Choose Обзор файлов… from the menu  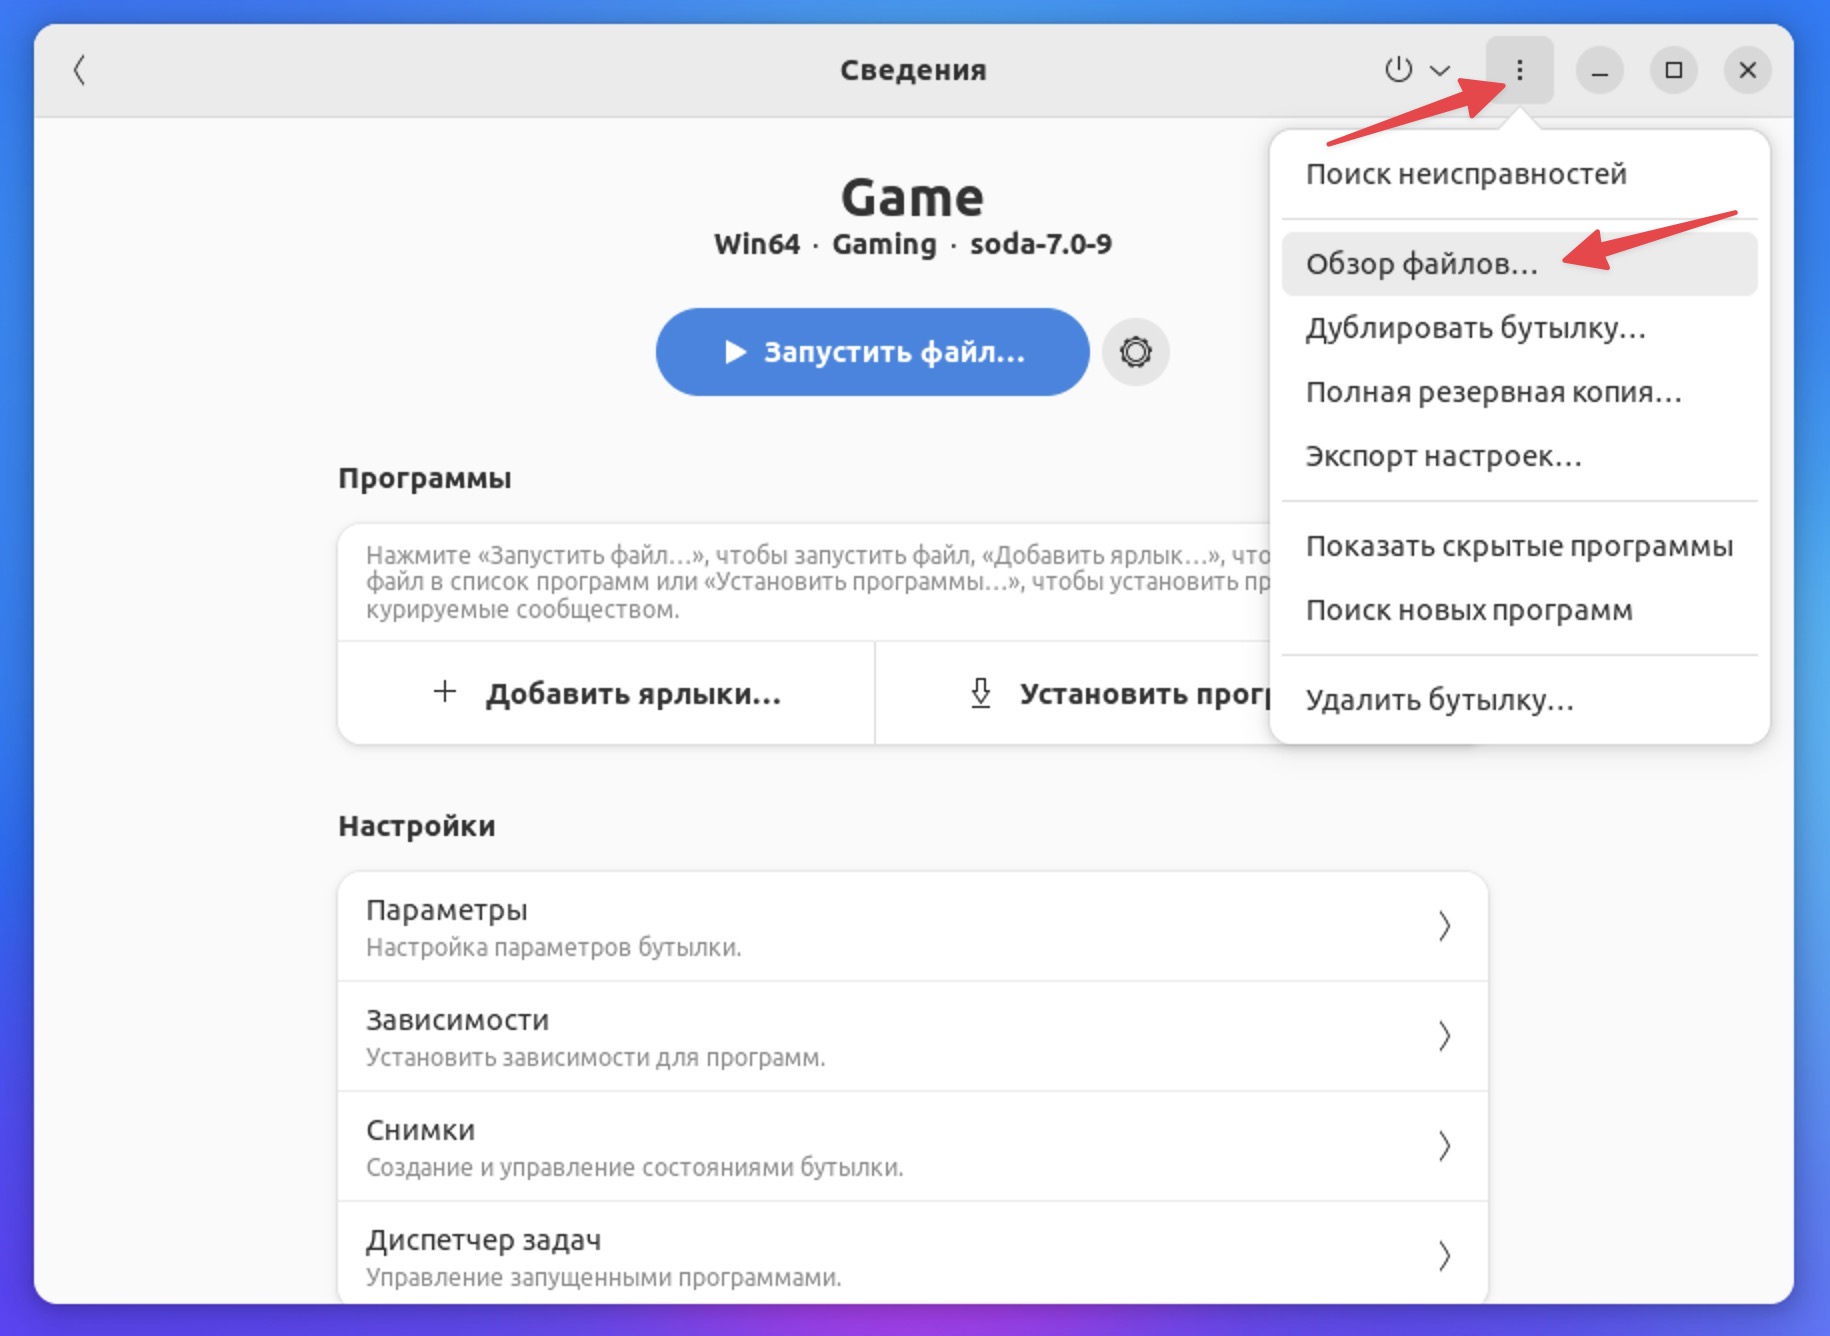click(1519, 264)
